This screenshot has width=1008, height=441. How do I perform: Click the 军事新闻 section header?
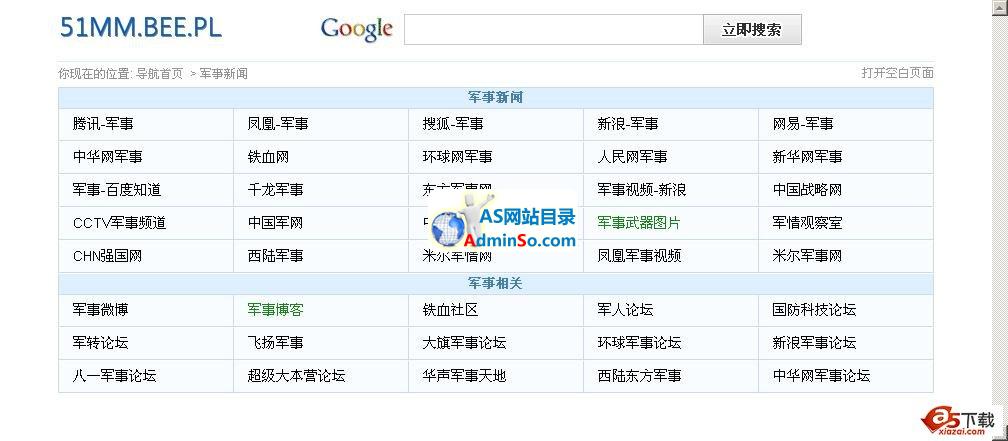click(496, 98)
